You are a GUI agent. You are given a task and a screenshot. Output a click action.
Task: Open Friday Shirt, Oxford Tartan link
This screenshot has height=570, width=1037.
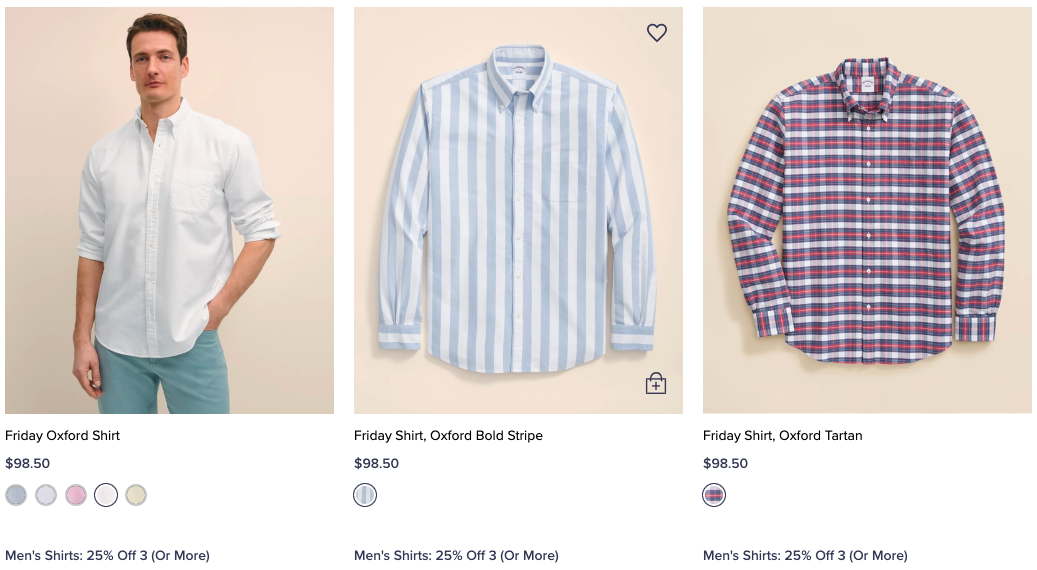[782, 436]
